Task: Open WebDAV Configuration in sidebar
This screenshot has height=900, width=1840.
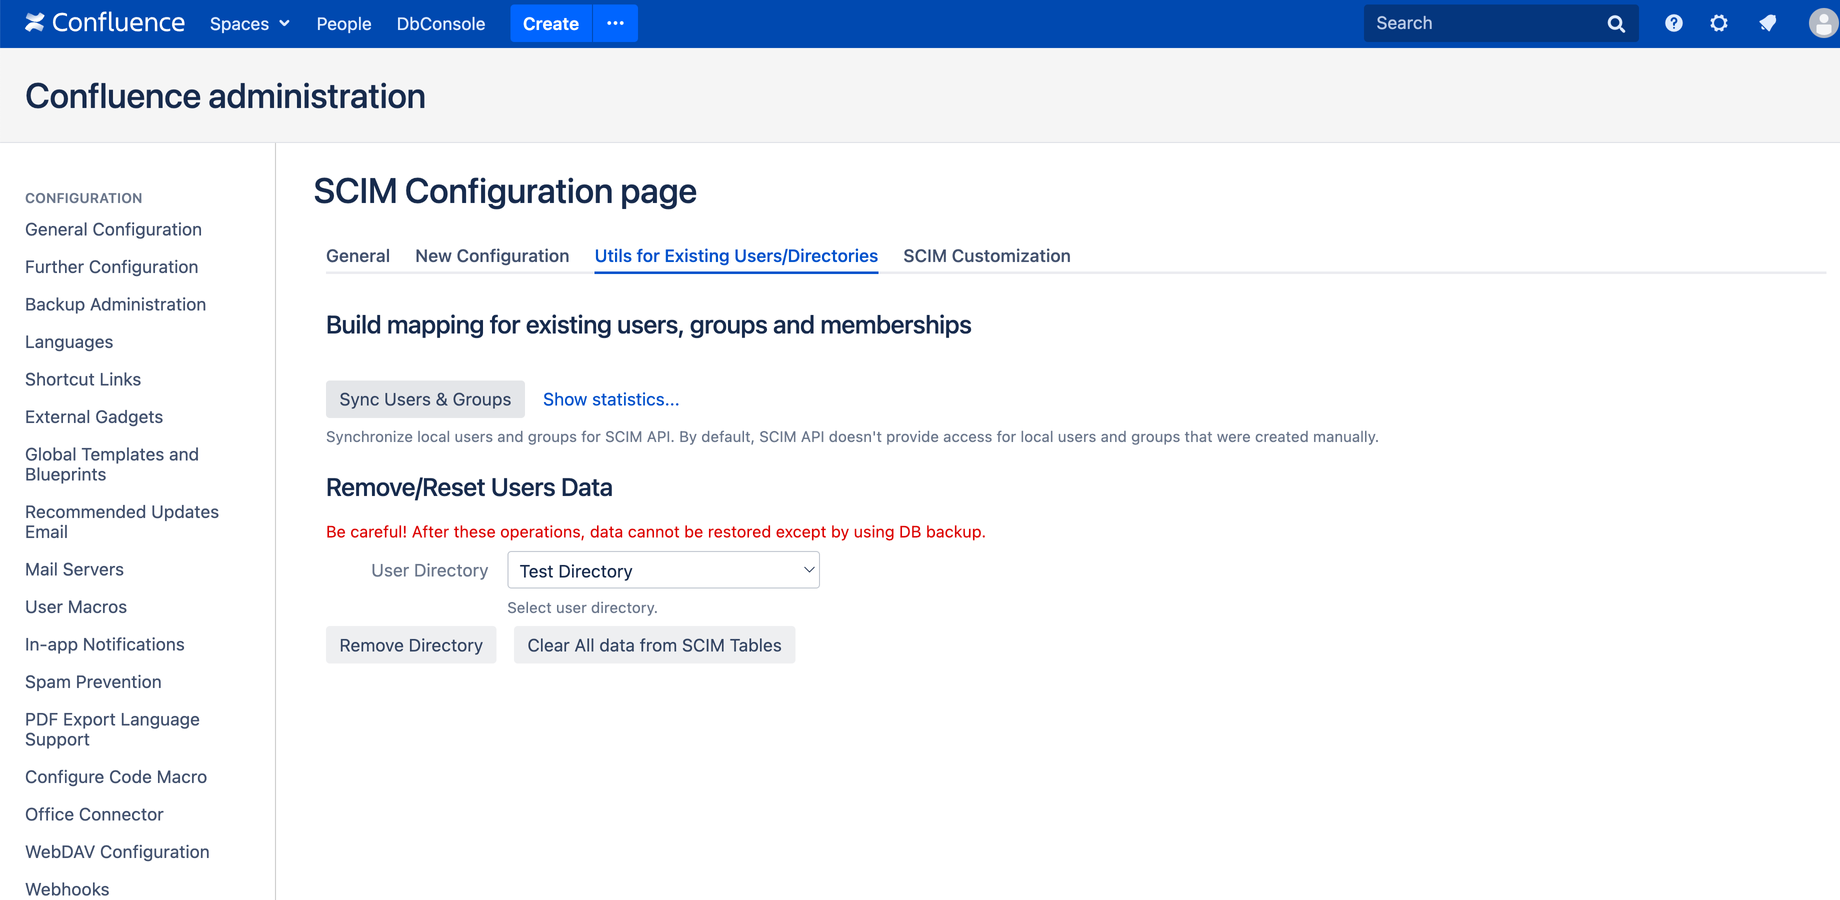Action: [117, 852]
